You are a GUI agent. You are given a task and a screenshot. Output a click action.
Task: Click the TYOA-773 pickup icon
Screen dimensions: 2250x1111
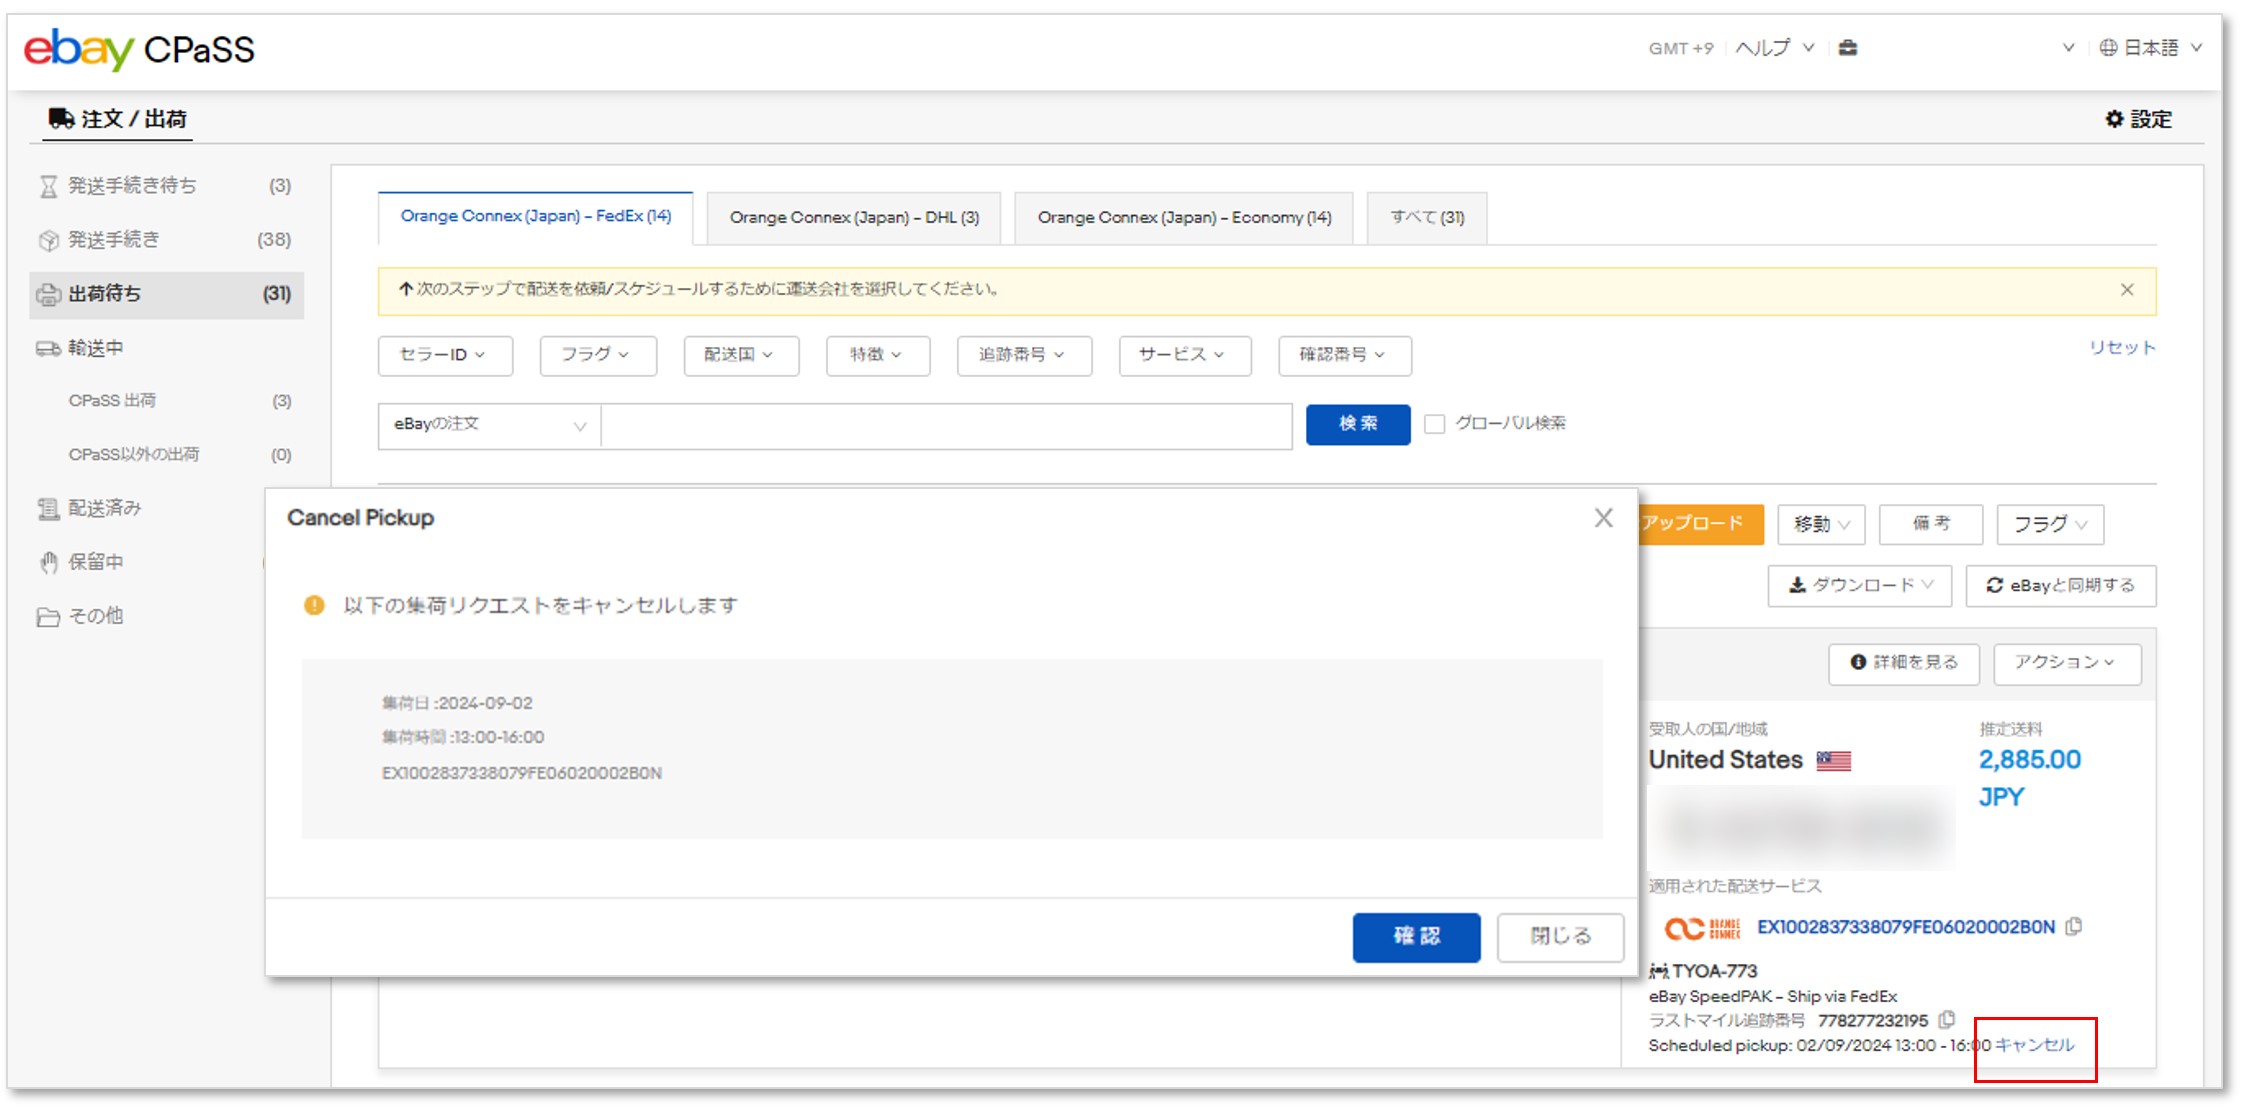pyautogui.click(x=1658, y=971)
